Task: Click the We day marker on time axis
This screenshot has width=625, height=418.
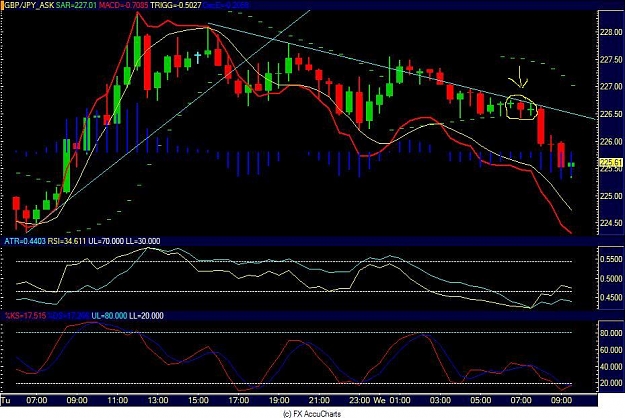Action: tap(379, 400)
